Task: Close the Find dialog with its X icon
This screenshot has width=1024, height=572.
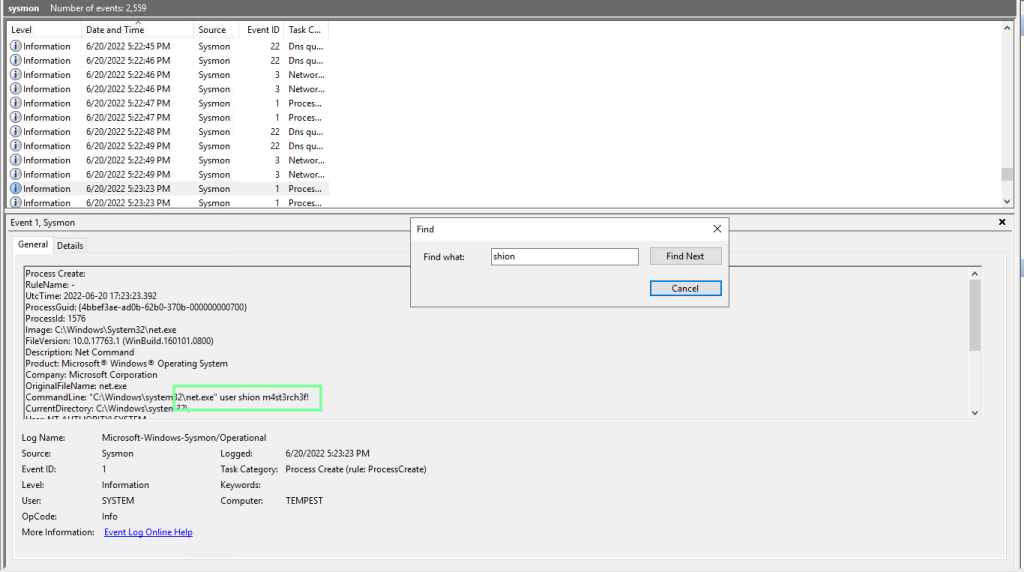Action: pos(717,229)
